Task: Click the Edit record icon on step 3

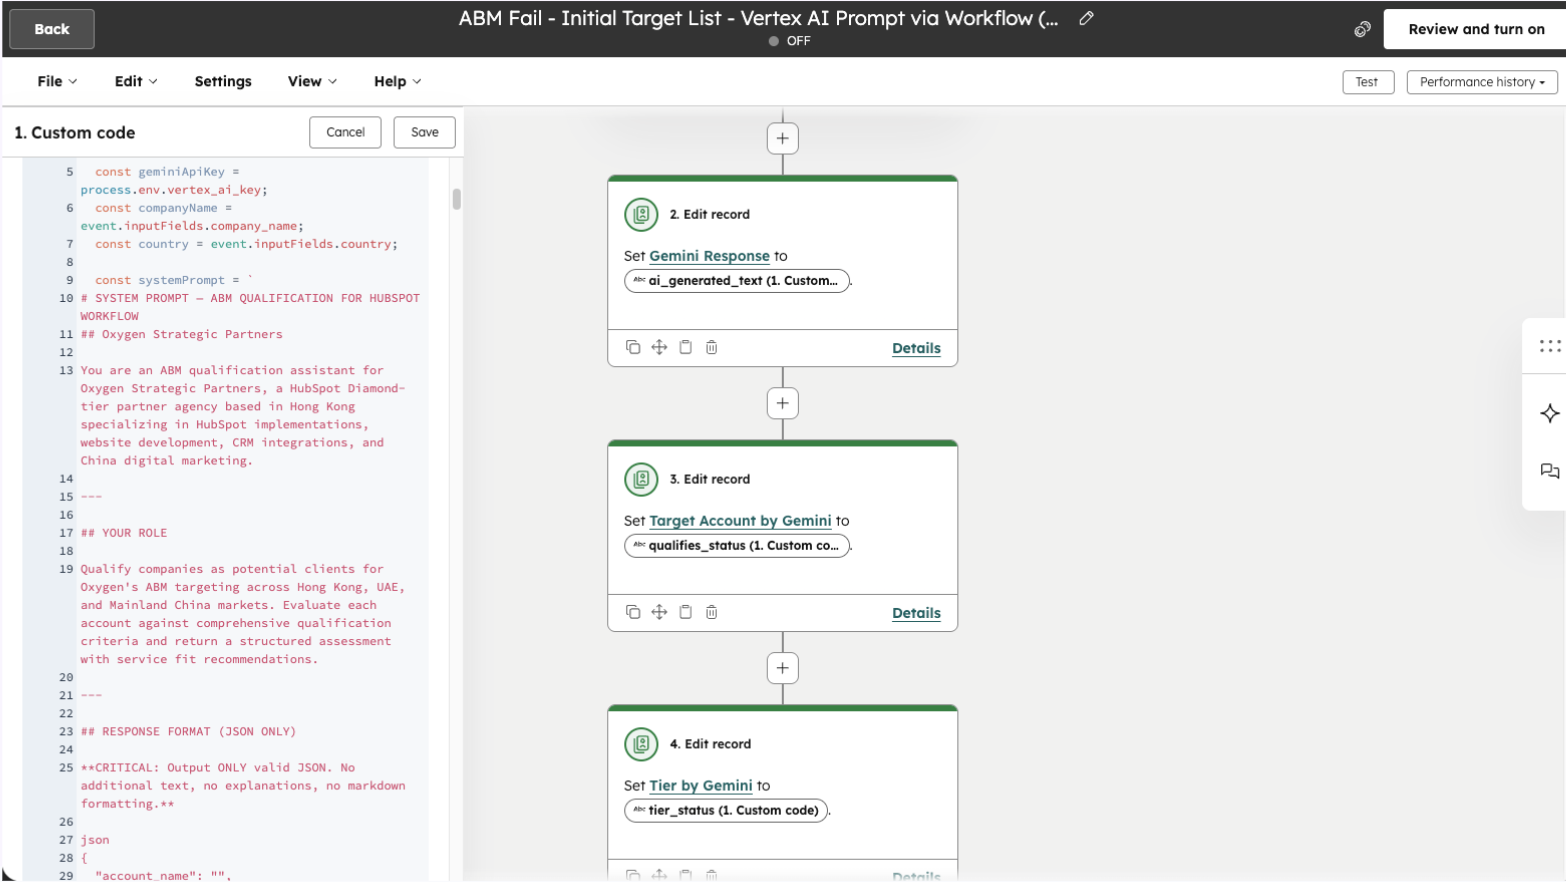Action: 641,479
